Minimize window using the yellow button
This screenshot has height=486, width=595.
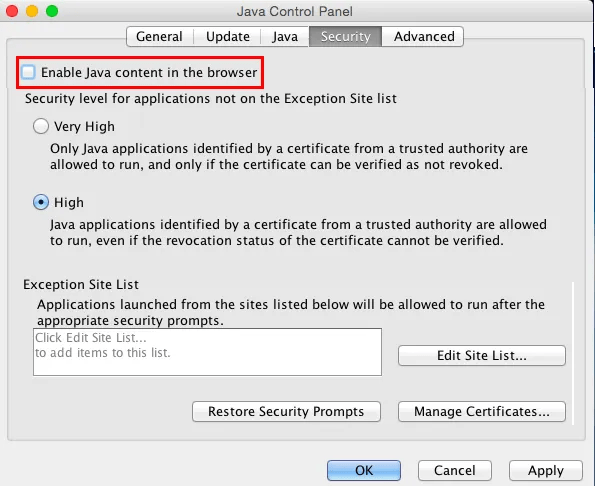[32, 11]
